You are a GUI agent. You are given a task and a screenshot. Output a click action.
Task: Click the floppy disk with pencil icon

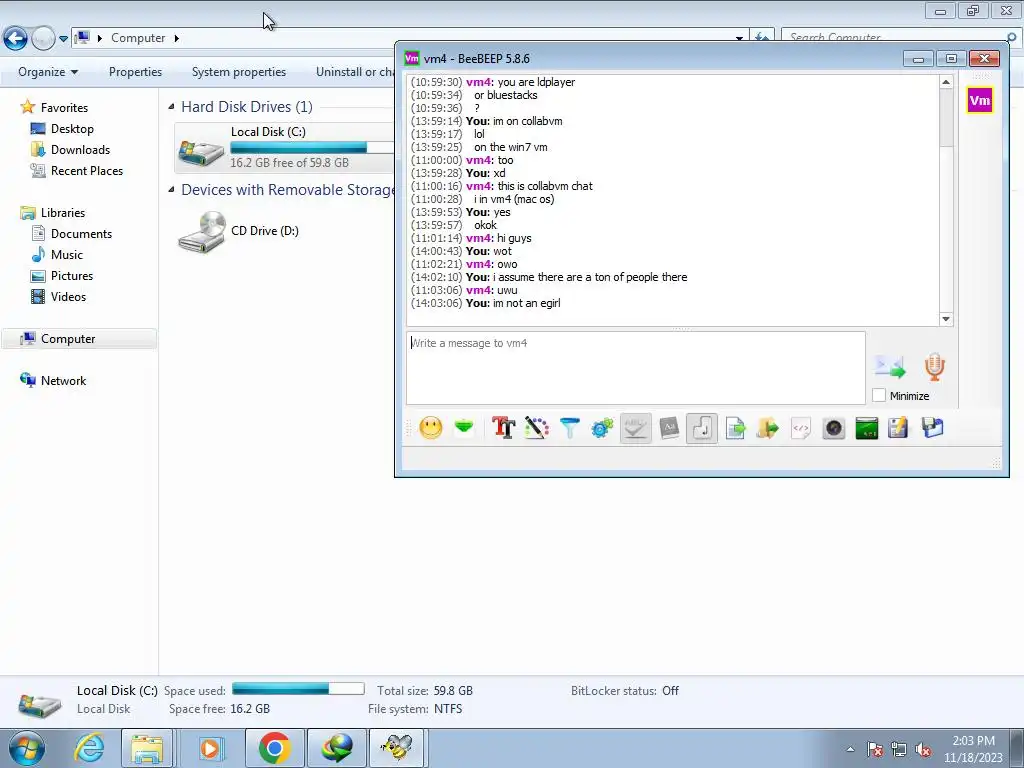coord(899,428)
